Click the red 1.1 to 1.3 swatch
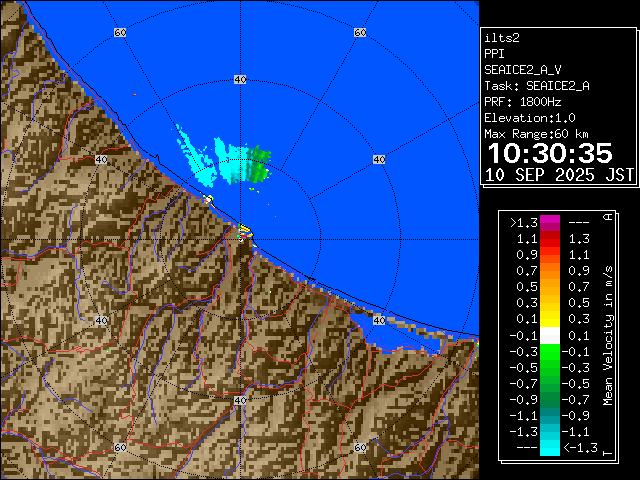The height and width of the screenshot is (480, 640). click(549, 239)
